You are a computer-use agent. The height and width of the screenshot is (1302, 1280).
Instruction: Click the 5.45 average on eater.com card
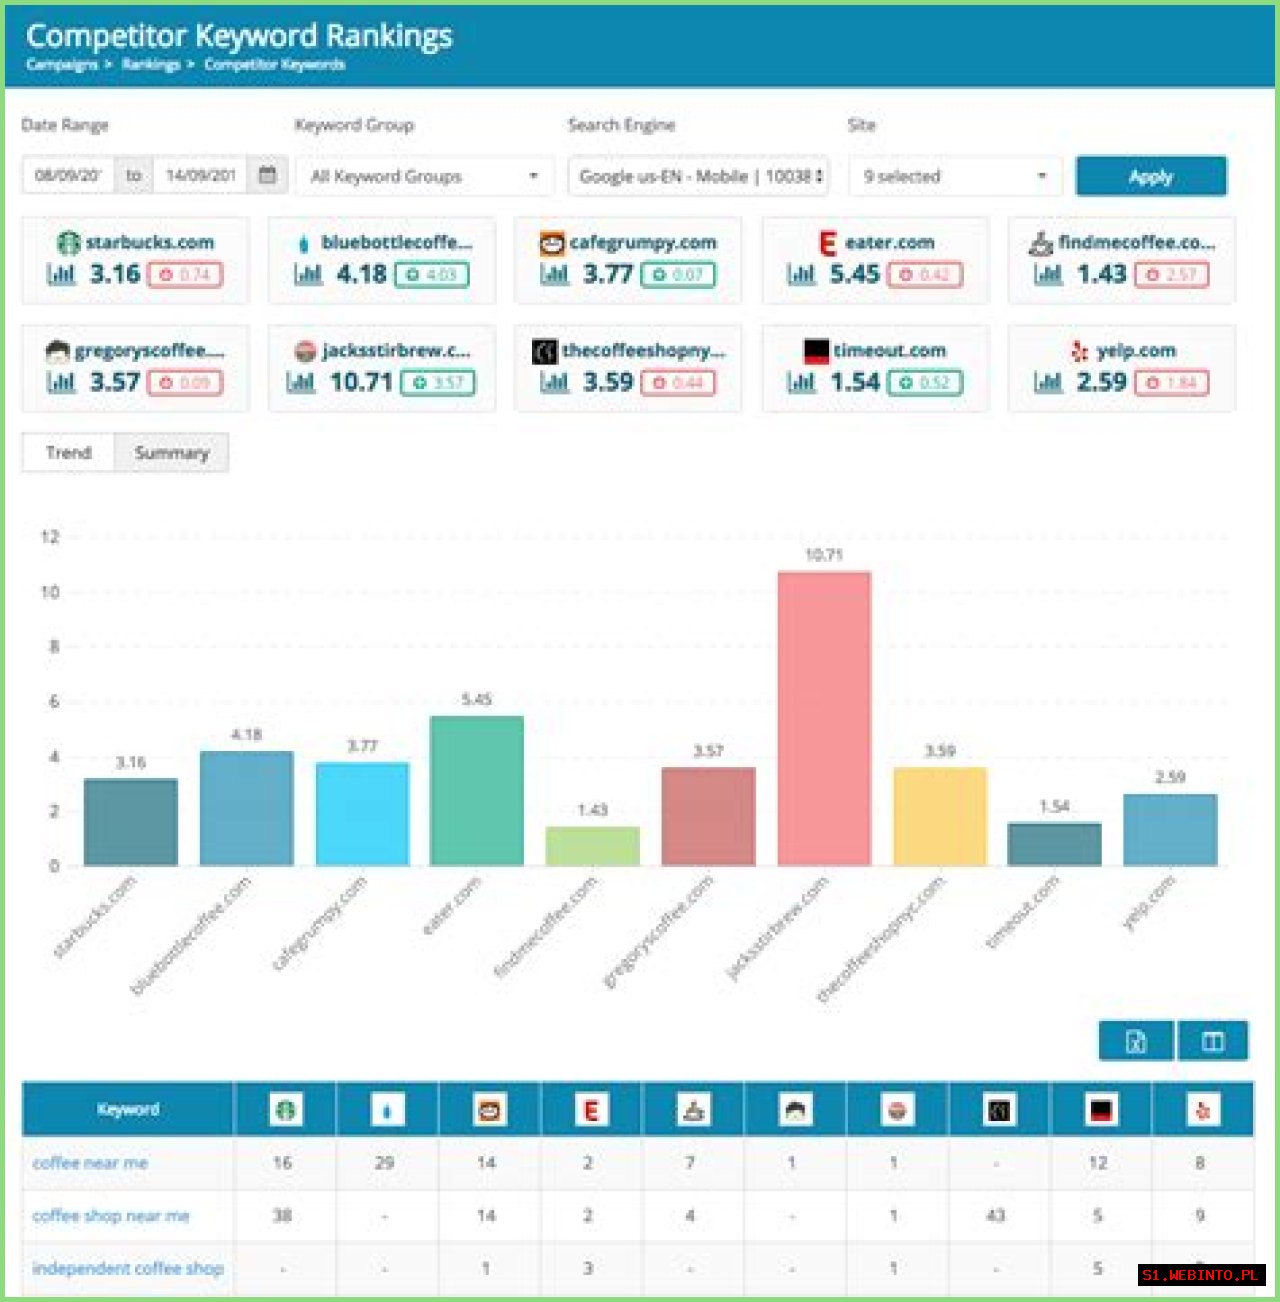[x=855, y=274]
